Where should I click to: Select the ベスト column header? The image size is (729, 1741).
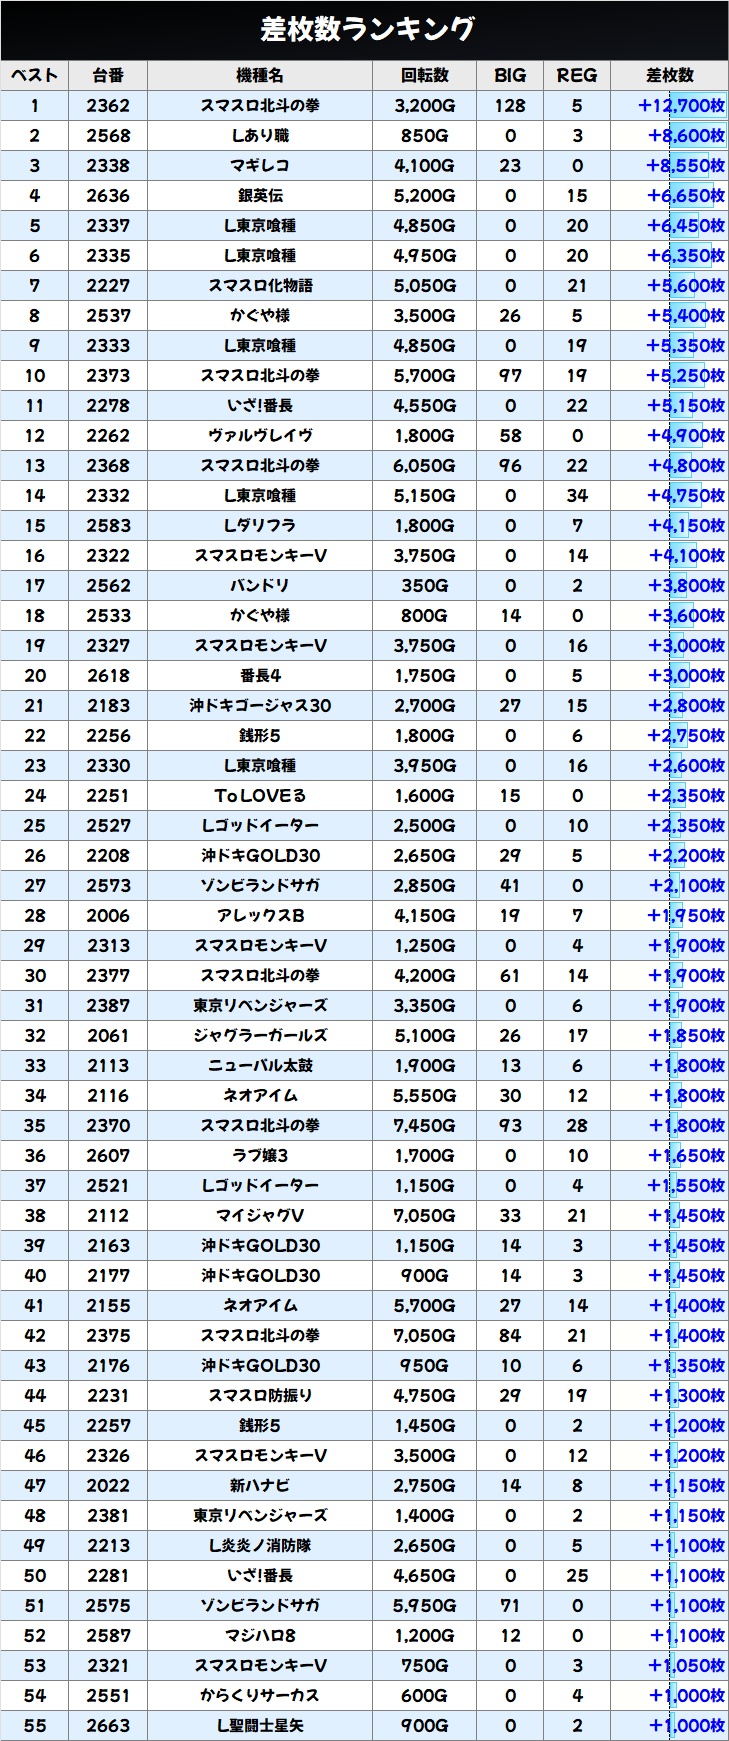point(34,75)
